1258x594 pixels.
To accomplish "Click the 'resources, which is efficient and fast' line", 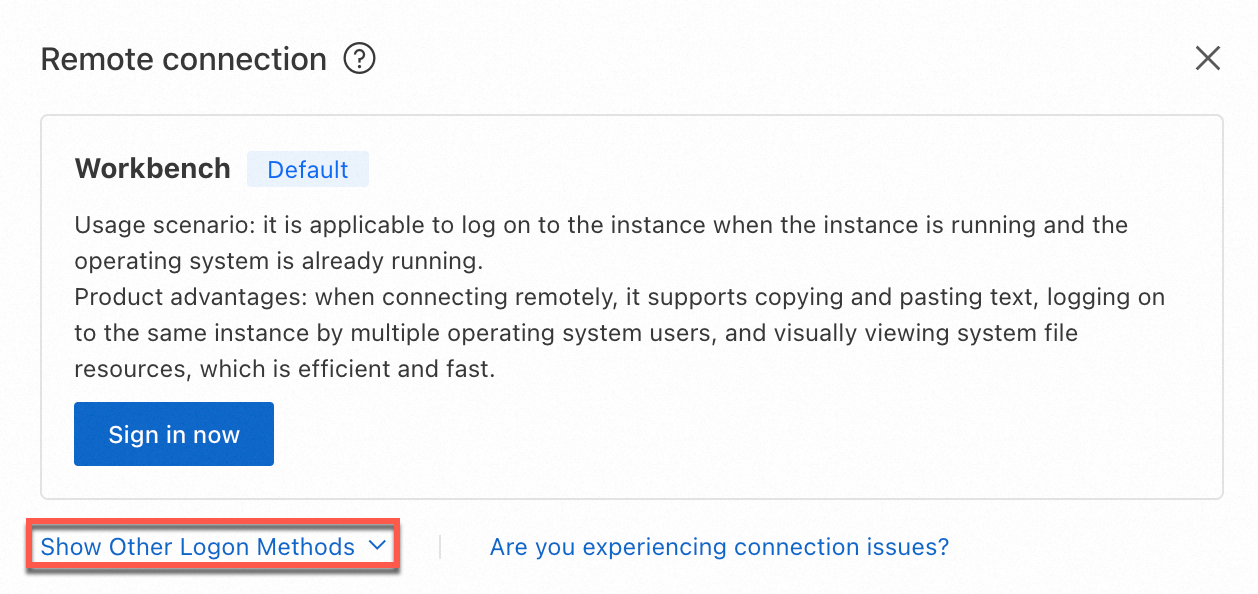I will click(x=285, y=369).
